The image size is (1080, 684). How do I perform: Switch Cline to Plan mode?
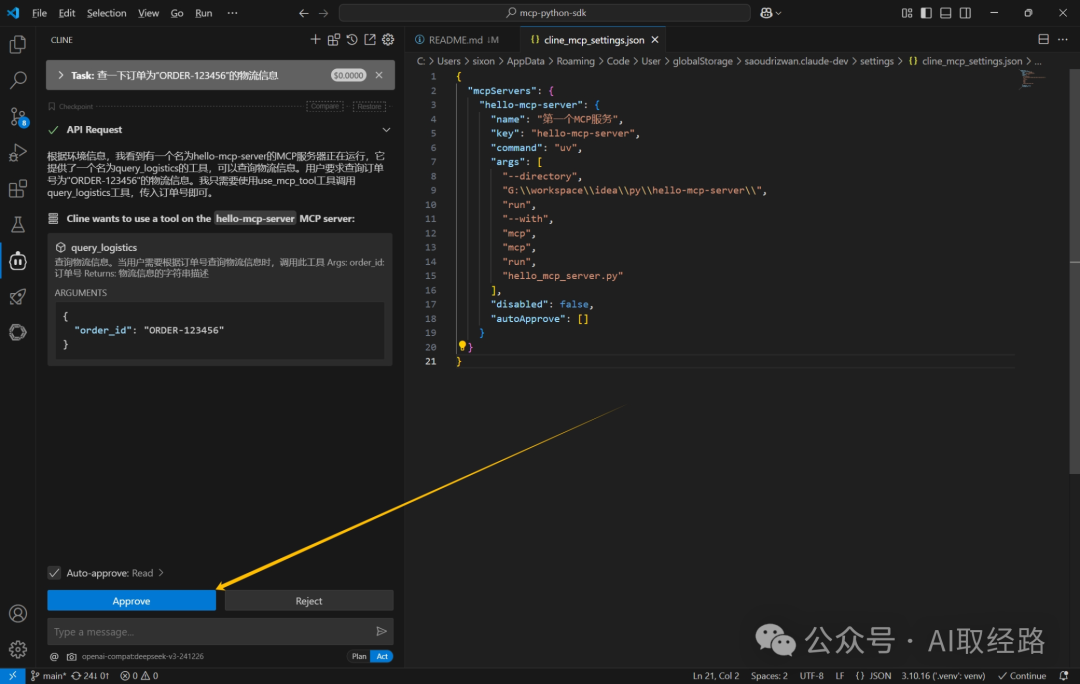359,656
